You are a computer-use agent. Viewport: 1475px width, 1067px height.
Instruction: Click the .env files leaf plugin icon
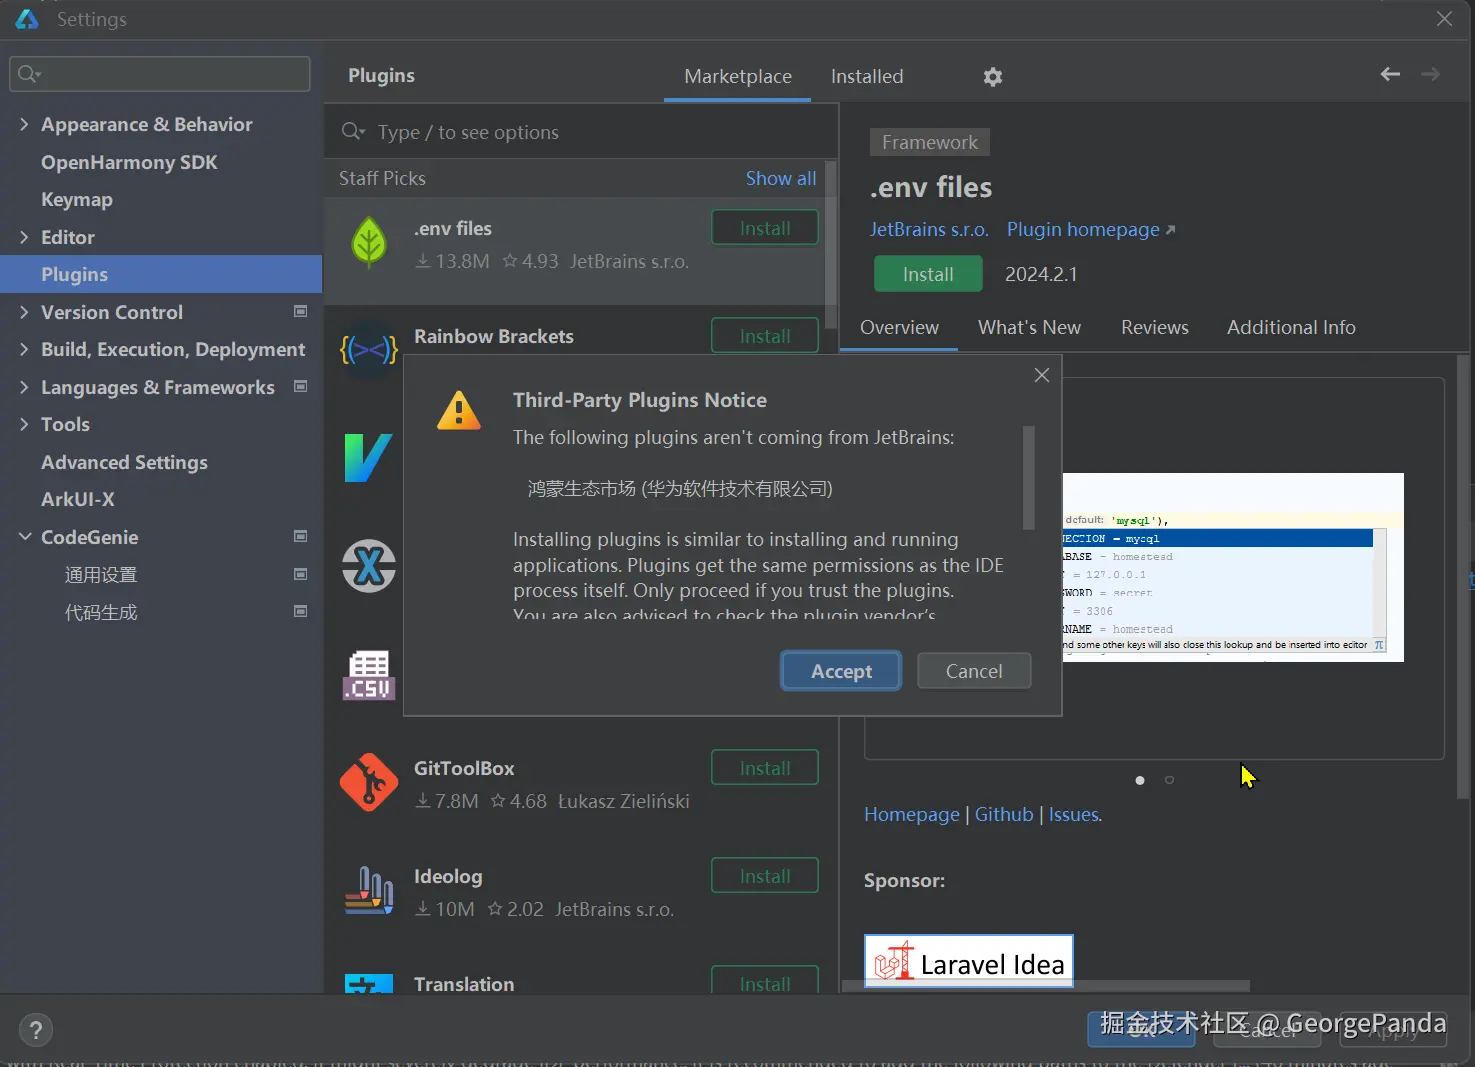(x=369, y=243)
